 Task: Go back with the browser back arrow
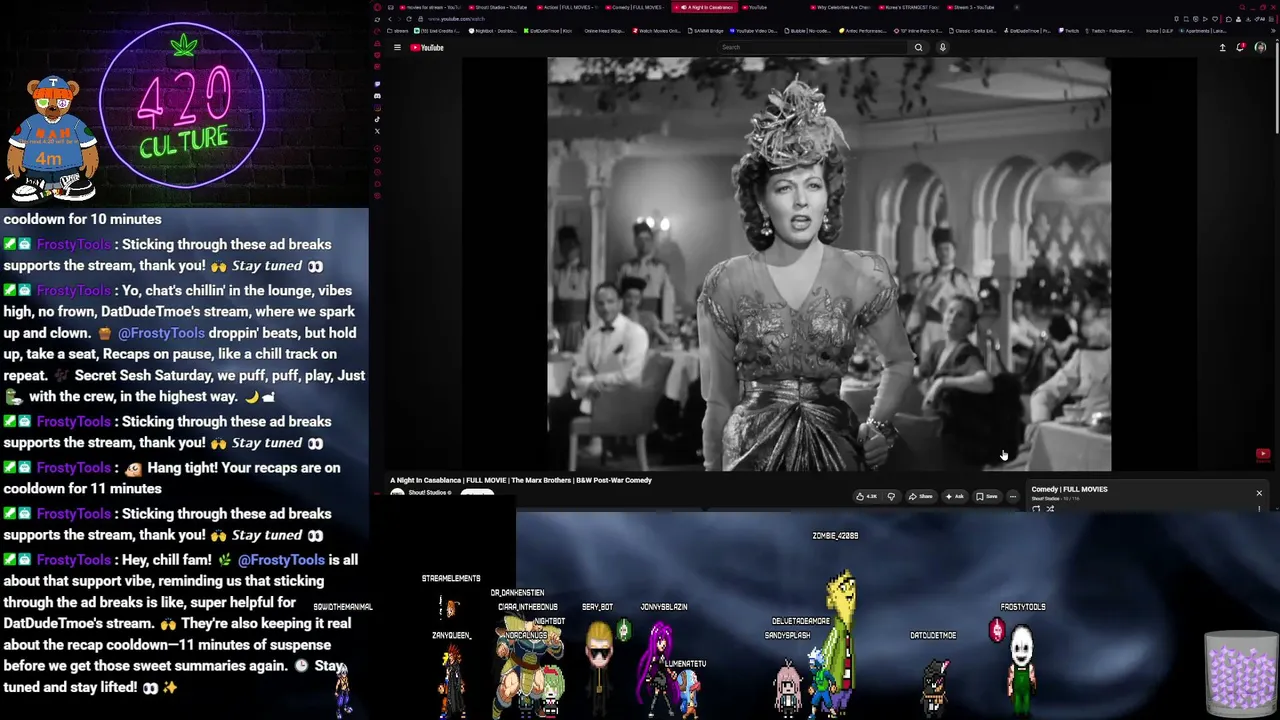pyautogui.click(x=390, y=19)
